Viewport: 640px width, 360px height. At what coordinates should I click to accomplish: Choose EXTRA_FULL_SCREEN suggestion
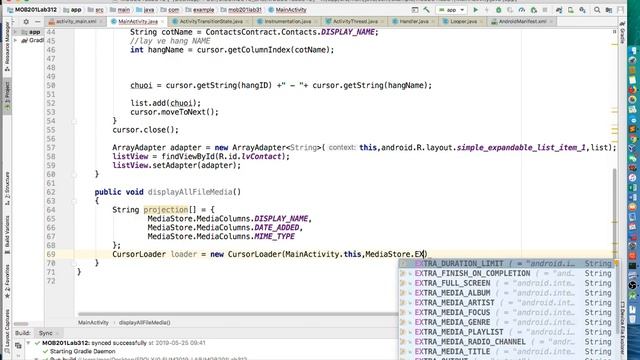(x=506, y=283)
